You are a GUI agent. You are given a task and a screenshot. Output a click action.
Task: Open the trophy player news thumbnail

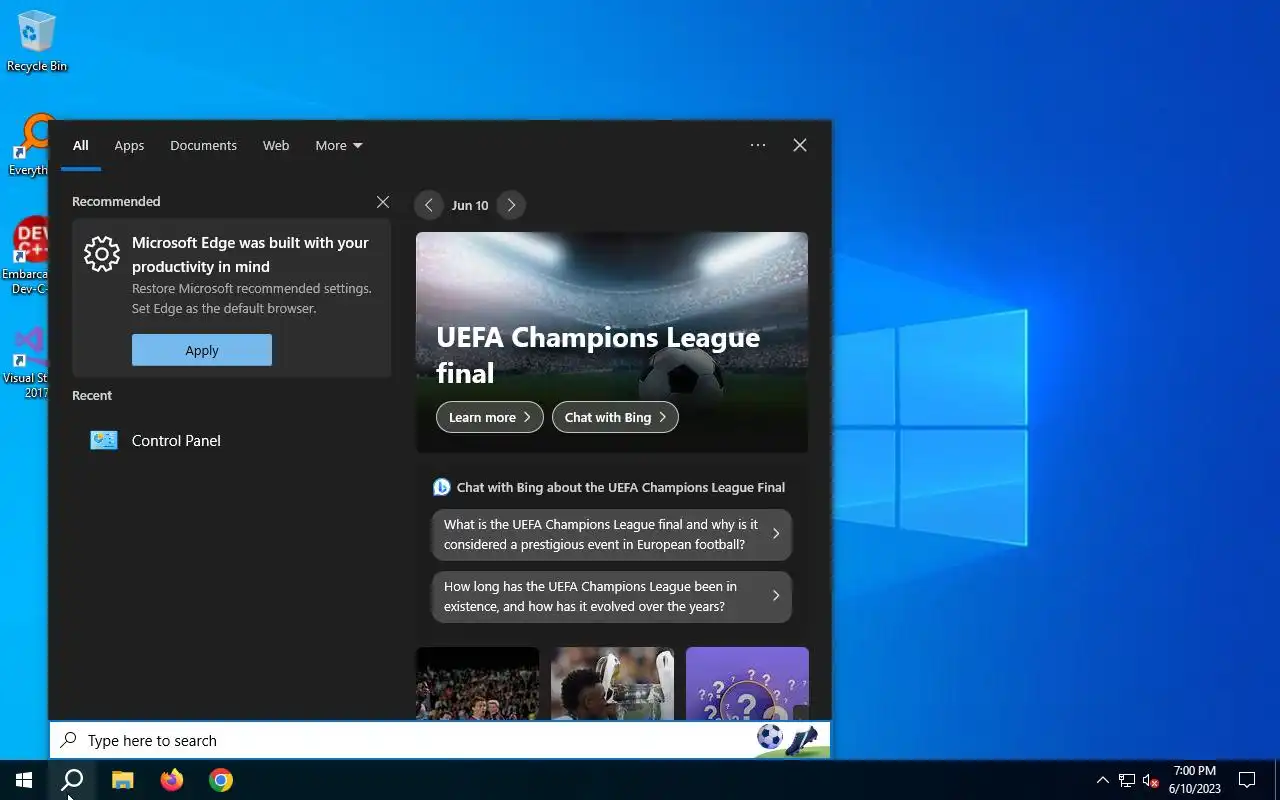[612, 683]
